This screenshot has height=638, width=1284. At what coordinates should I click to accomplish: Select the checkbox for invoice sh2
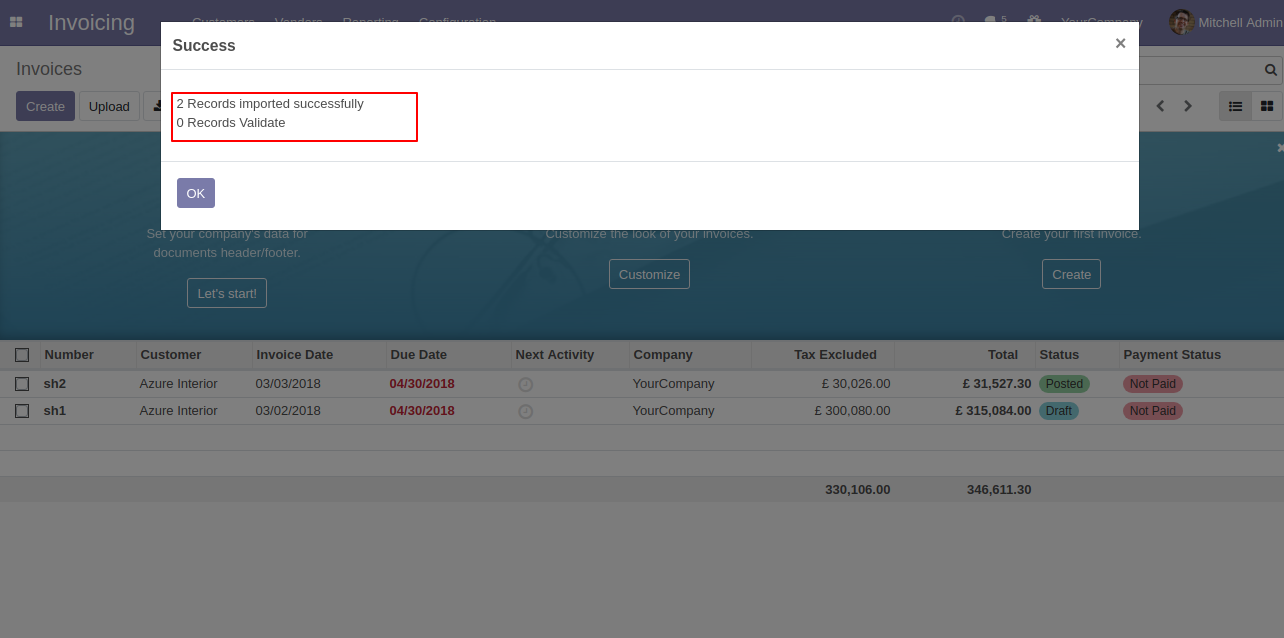[x=22, y=384]
